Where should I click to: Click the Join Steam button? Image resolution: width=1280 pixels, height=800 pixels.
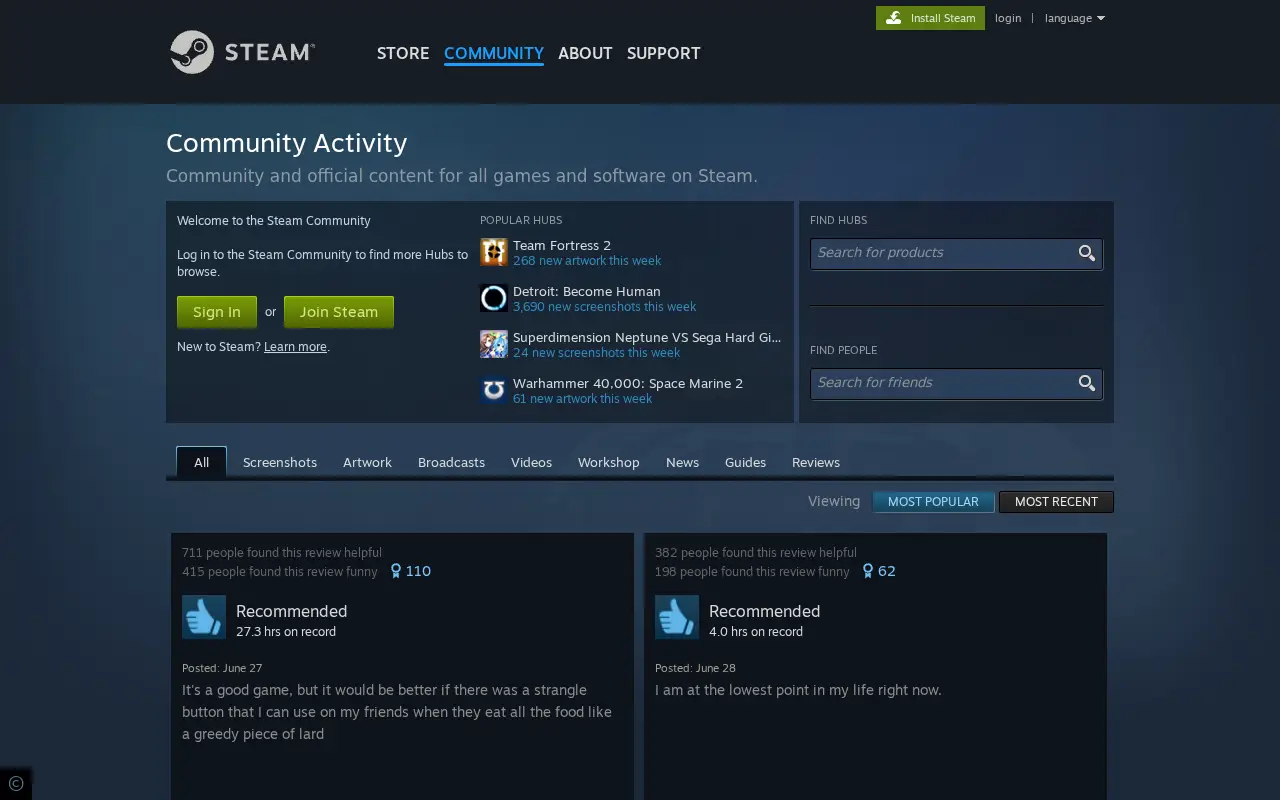[x=339, y=312]
